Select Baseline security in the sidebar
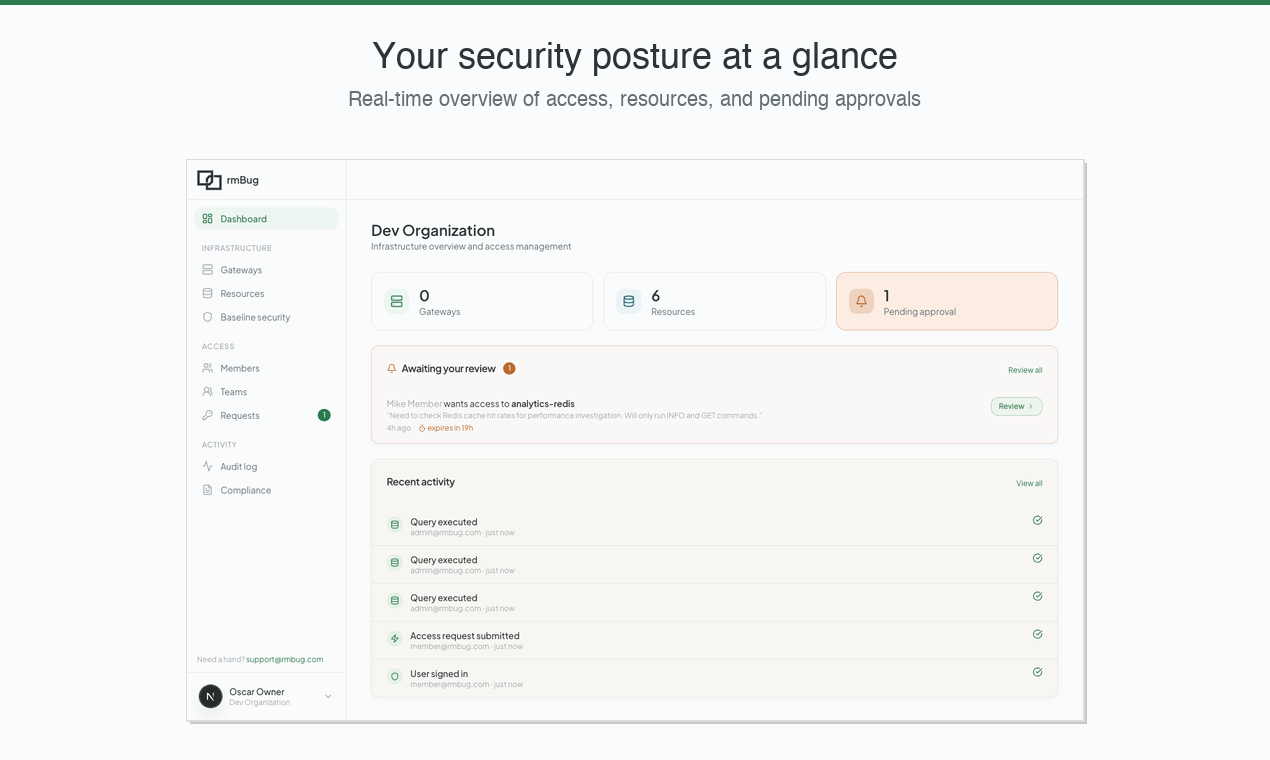1270x760 pixels. click(266, 317)
